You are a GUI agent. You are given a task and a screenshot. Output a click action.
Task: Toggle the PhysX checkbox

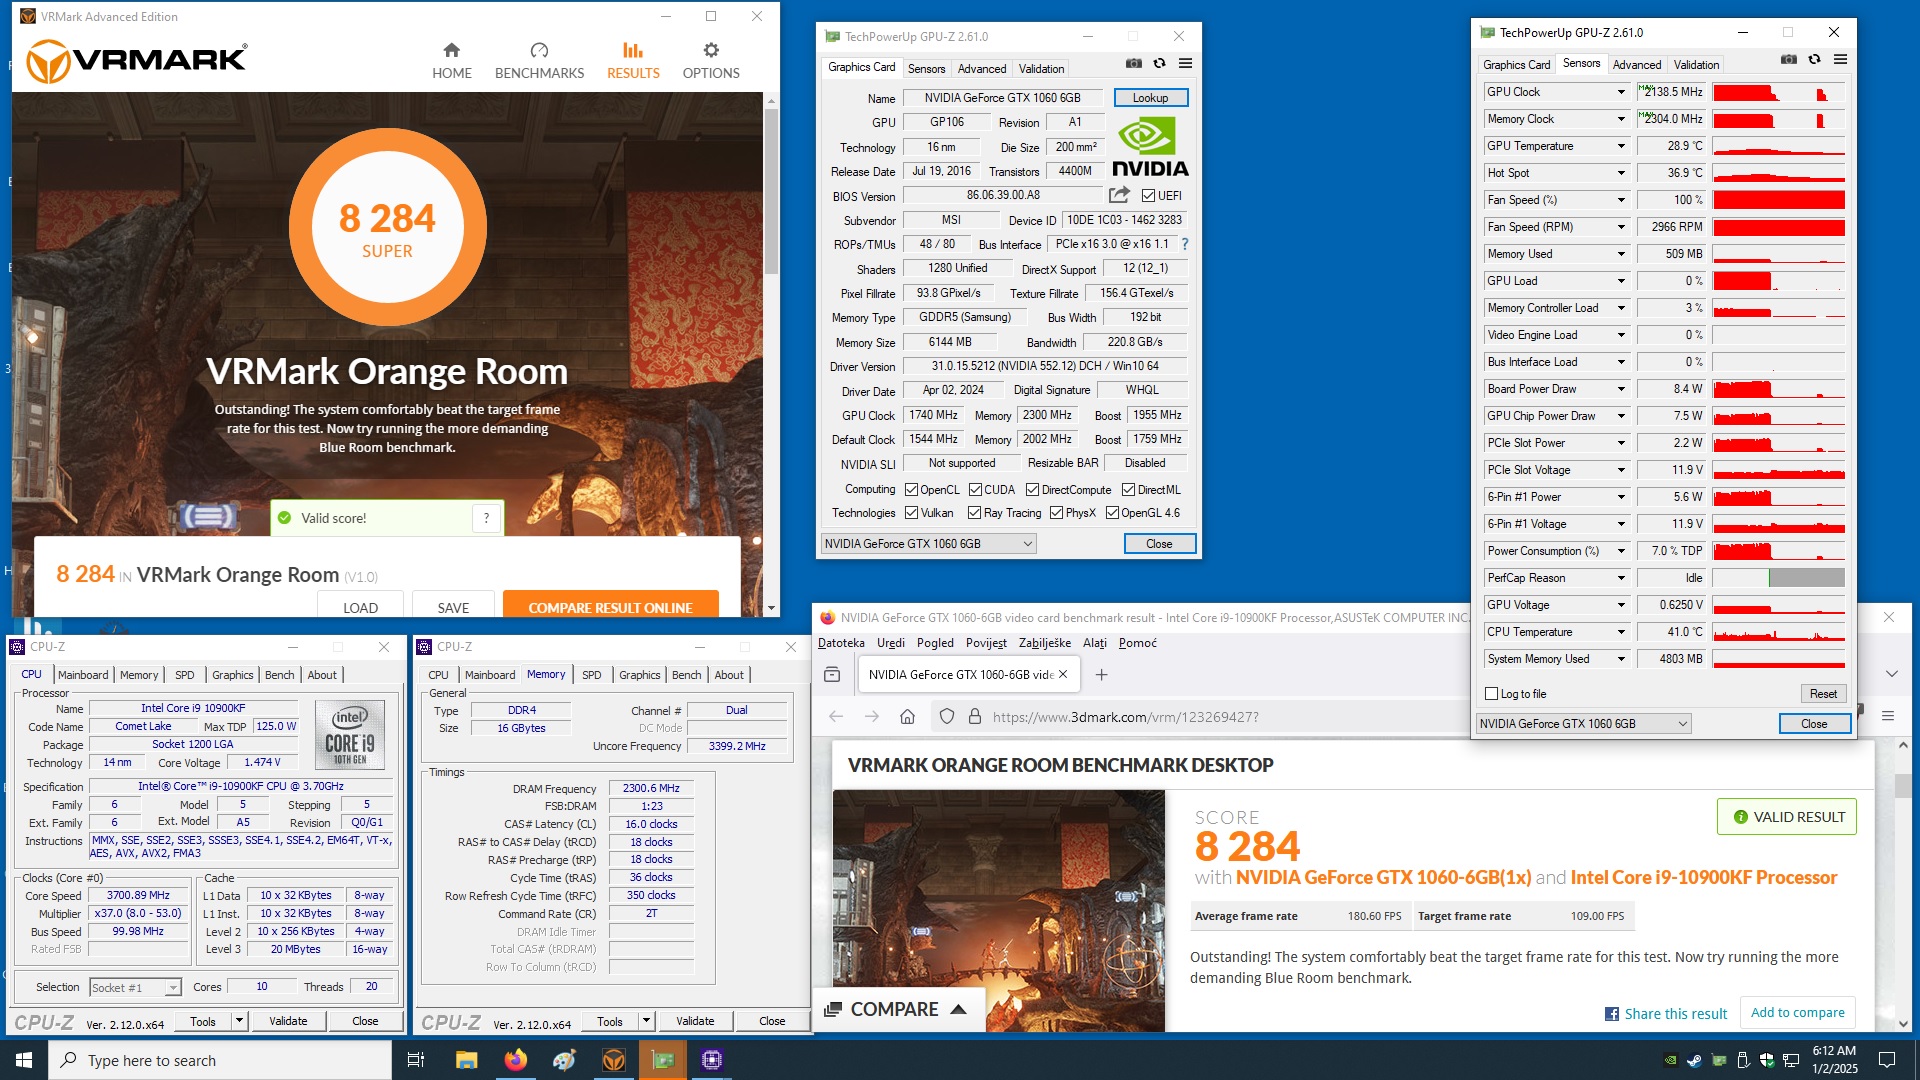(x=1056, y=513)
